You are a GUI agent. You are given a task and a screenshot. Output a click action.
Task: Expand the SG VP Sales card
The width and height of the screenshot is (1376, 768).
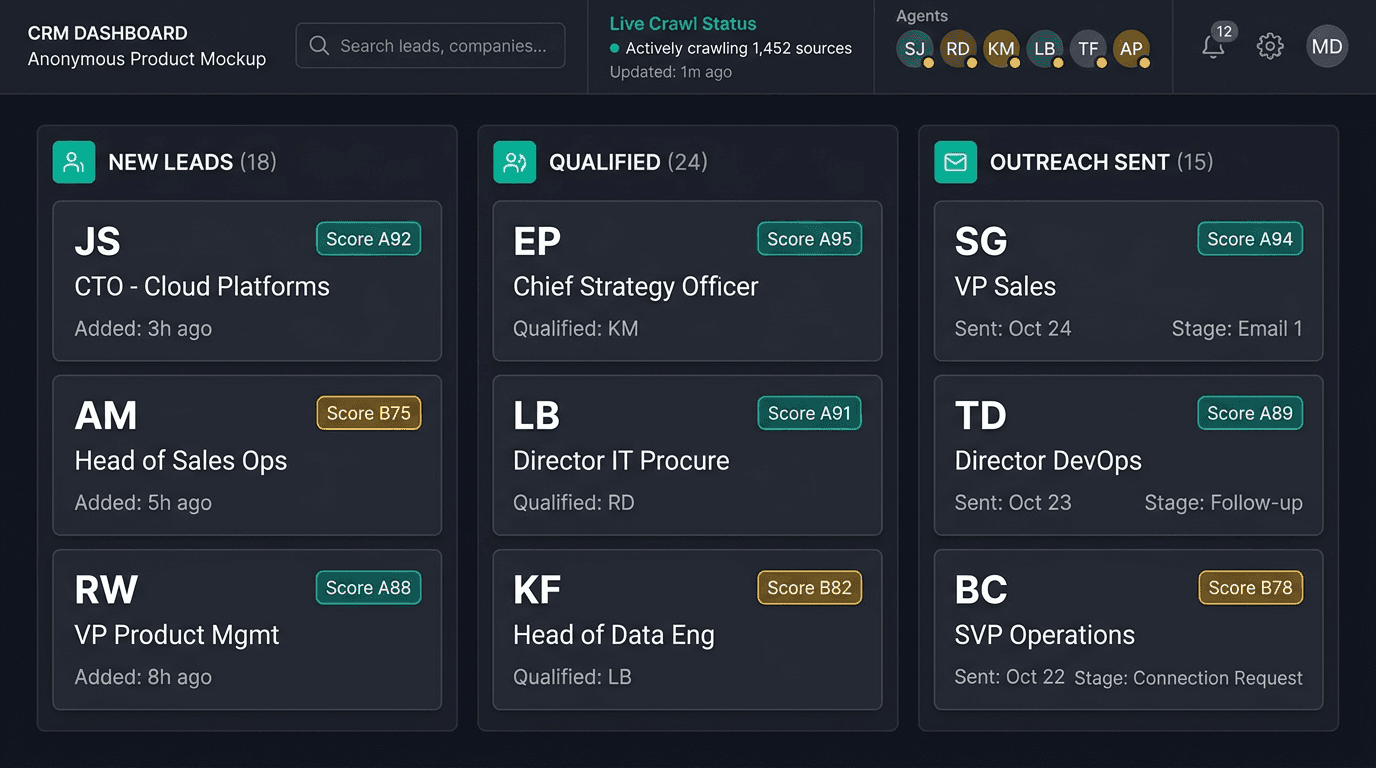click(x=1128, y=281)
